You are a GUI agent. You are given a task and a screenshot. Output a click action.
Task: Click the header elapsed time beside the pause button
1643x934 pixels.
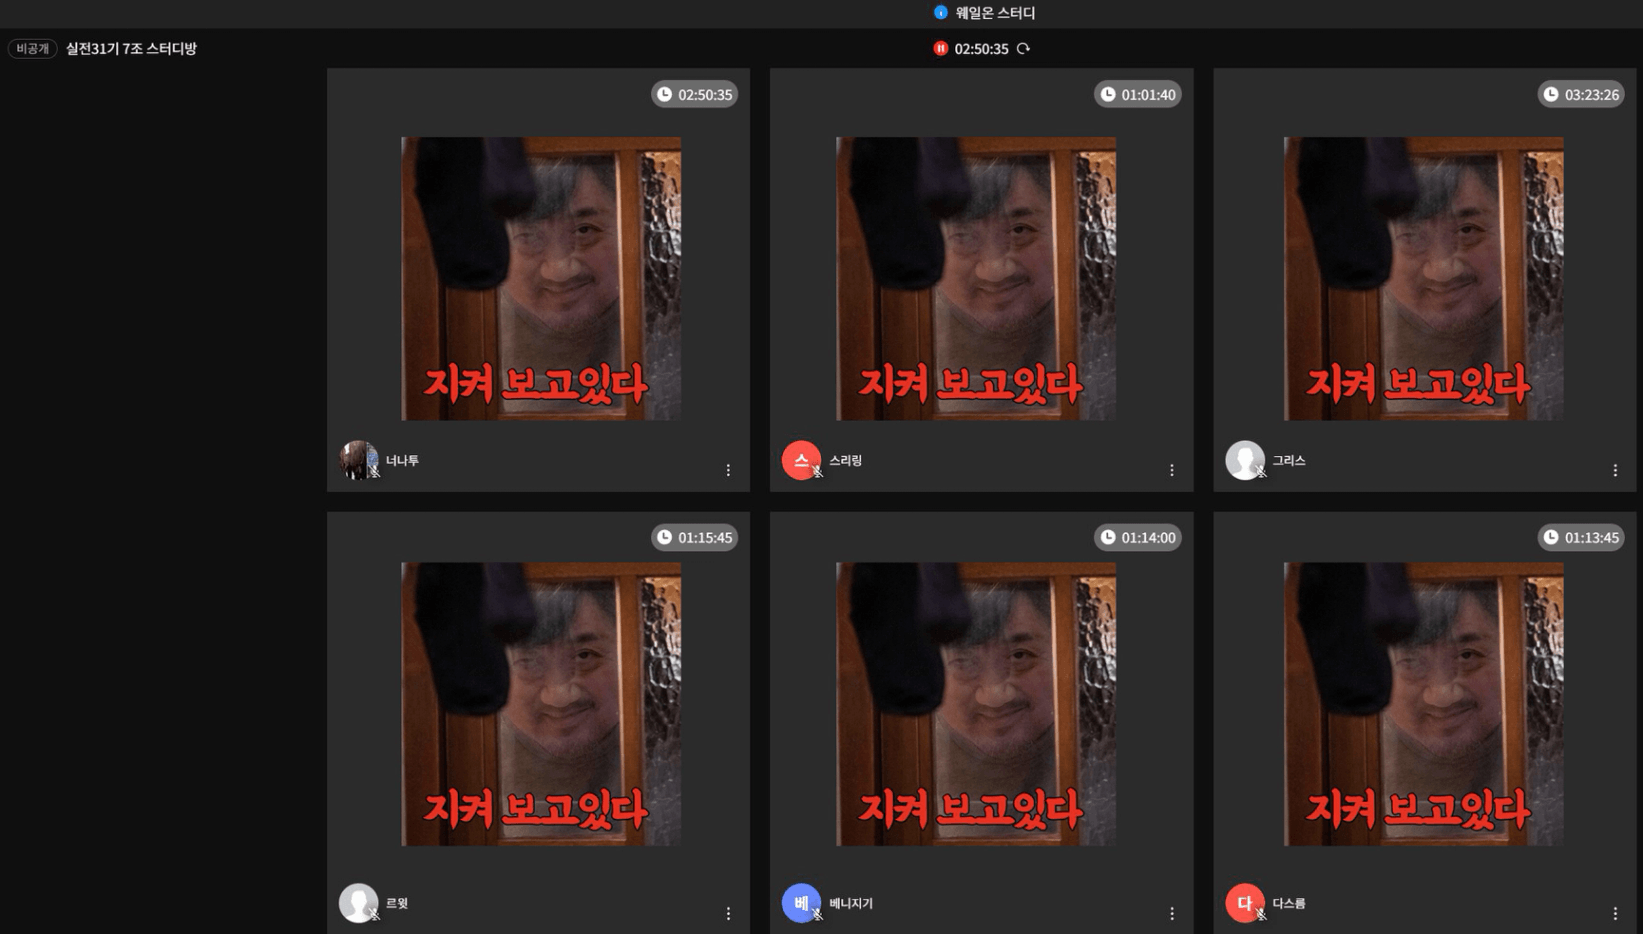[981, 48]
